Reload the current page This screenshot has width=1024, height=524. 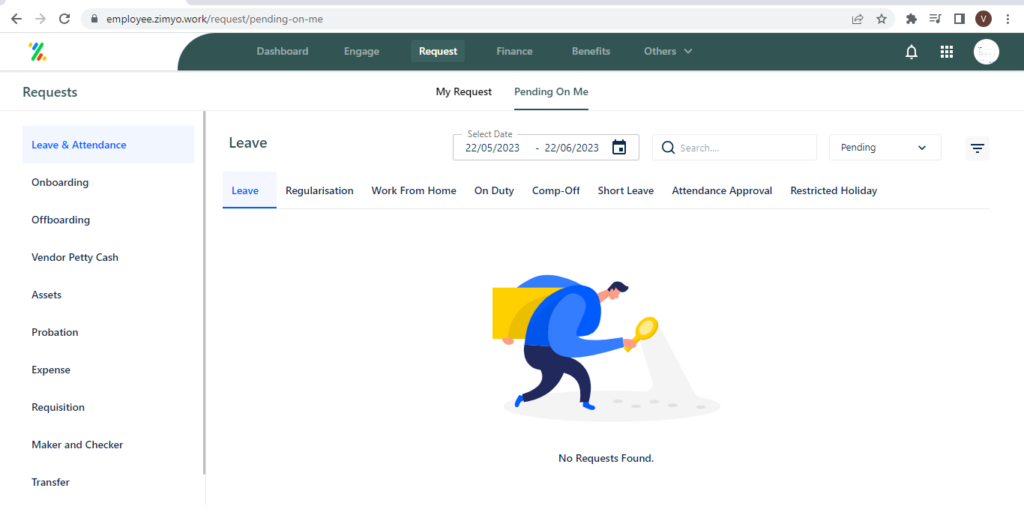[x=64, y=19]
